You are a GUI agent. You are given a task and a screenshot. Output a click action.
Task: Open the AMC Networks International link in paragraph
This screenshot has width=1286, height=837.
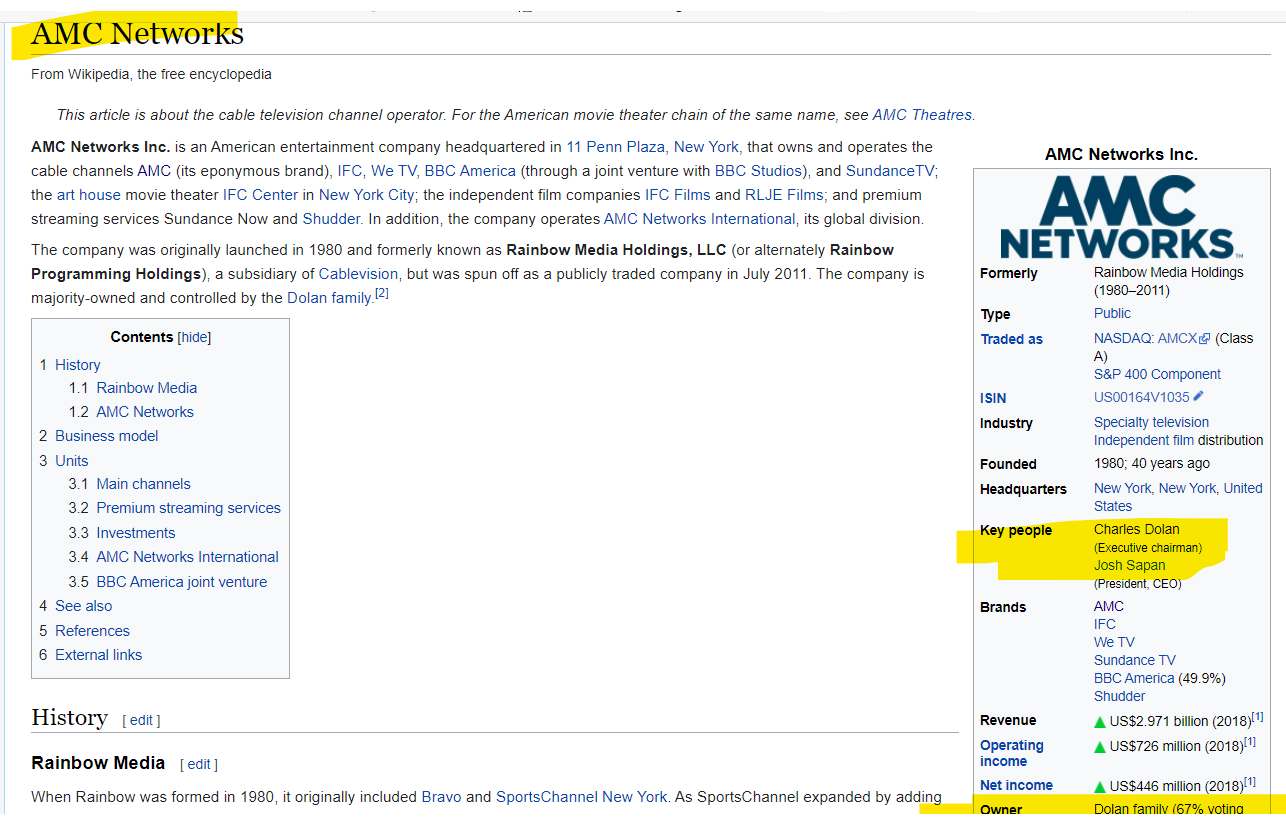(699, 219)
